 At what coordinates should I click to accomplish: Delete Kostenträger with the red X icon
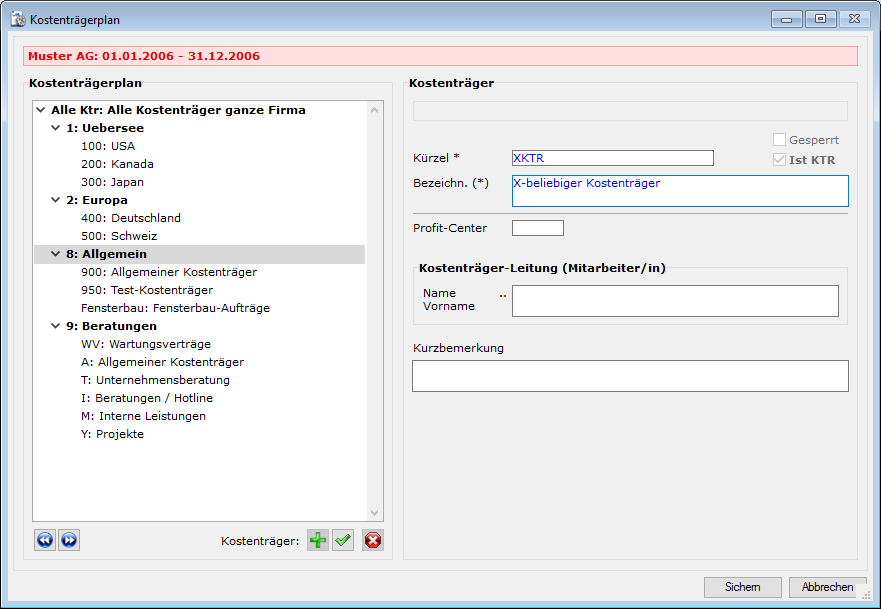373,541
